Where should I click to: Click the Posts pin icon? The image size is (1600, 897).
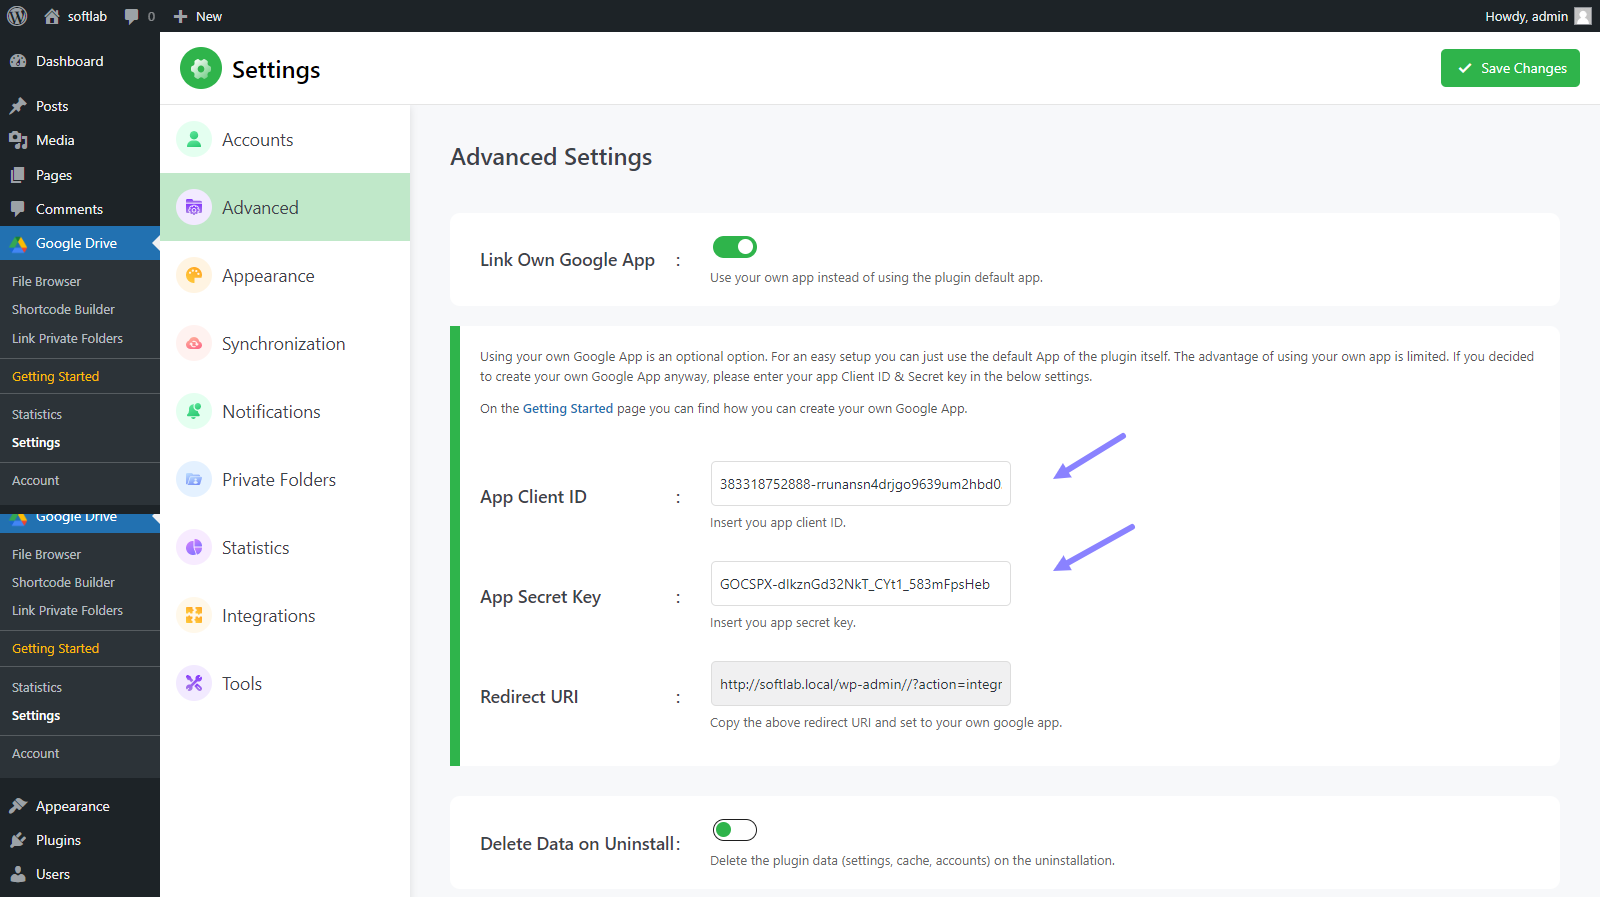(x=18, y=106)
